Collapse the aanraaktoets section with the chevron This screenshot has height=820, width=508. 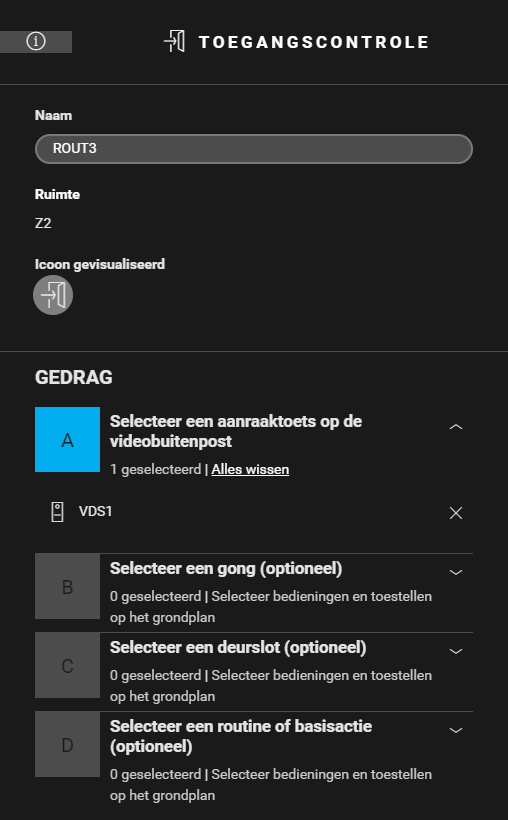(456, 427)
